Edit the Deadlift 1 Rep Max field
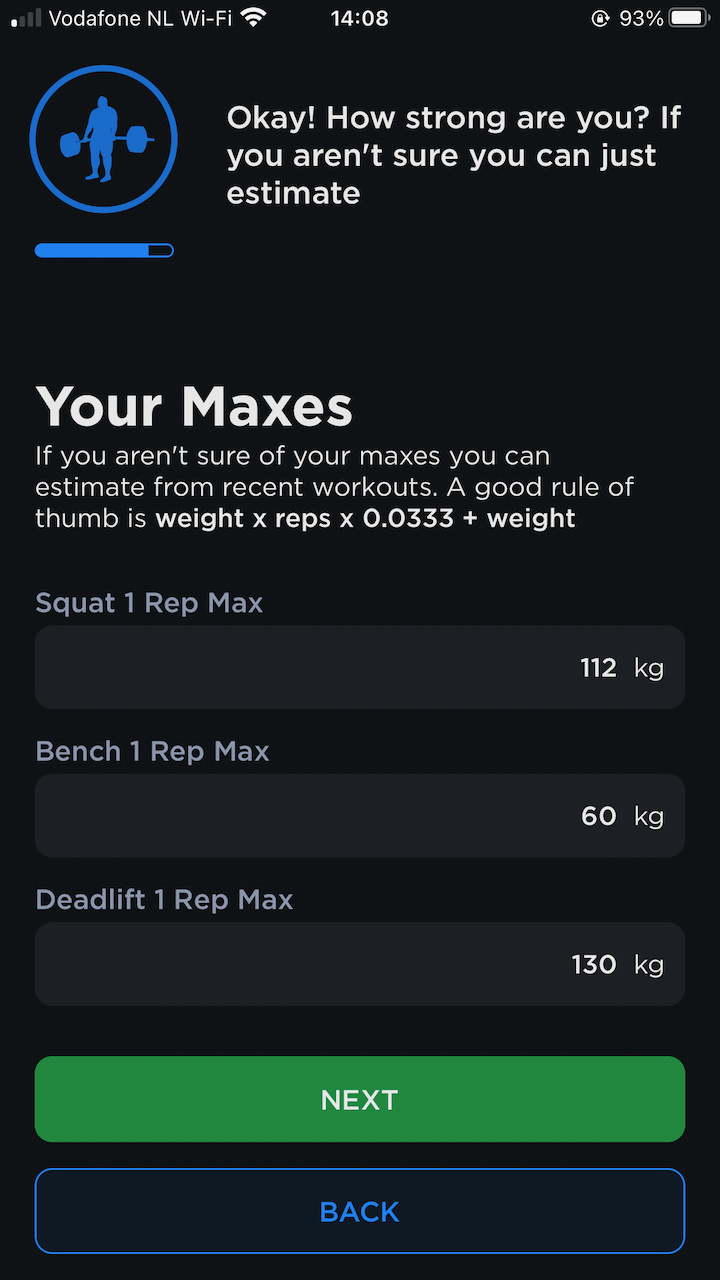Image resolution: width=720 pixels, height=1280 pixels. pos(360,964)
